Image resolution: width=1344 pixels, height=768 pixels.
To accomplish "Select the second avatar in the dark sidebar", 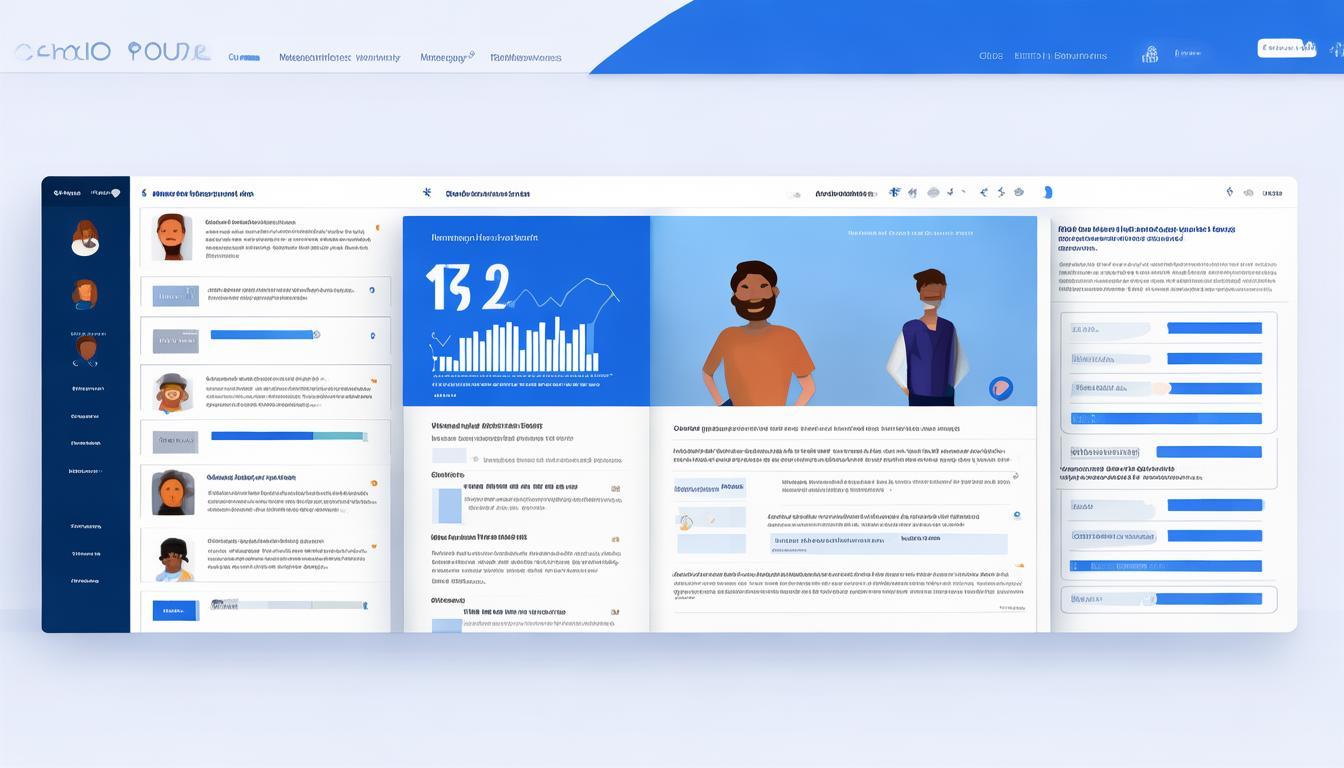I will [x=85, y=293].
